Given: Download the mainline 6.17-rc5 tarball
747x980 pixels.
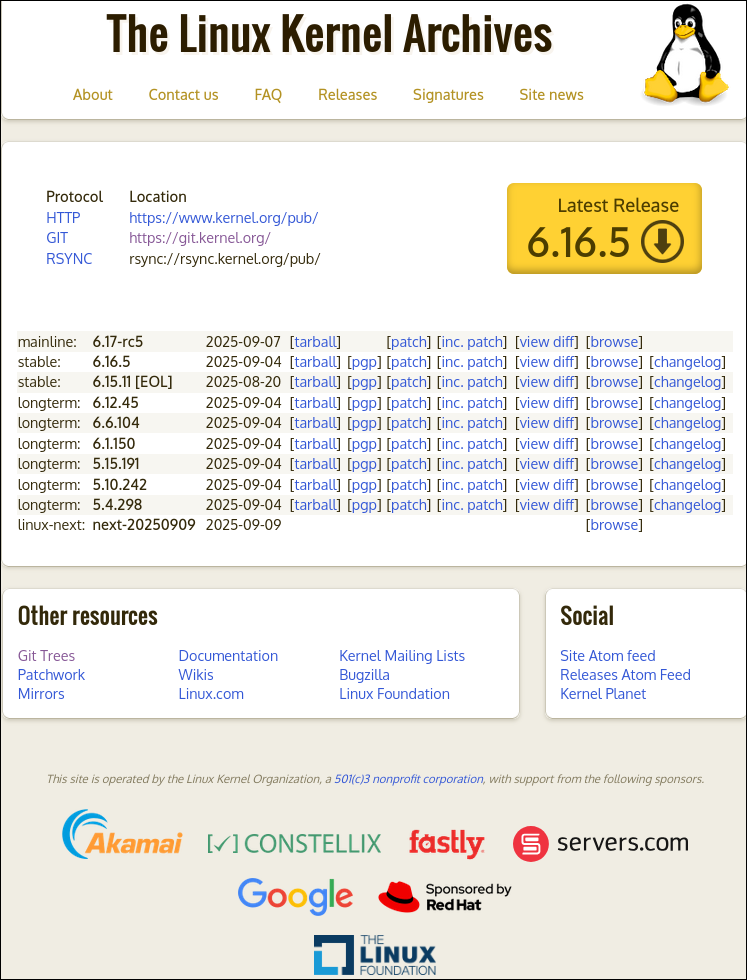Looking at the screenshot, I should 315,342.
